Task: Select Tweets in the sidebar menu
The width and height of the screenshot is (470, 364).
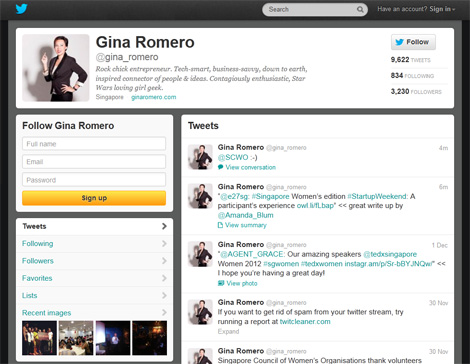Action: [94, 226]
